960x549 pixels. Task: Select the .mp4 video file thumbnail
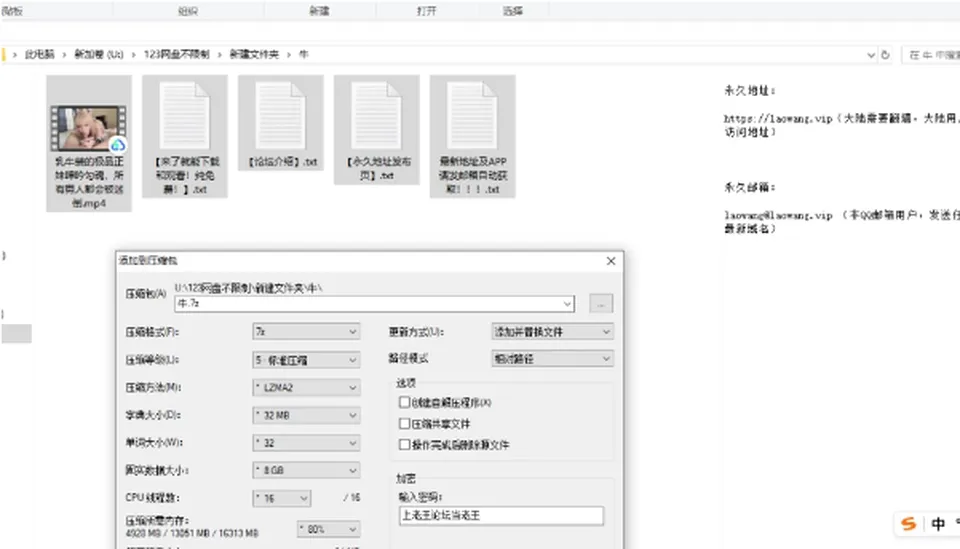point(89,128)
